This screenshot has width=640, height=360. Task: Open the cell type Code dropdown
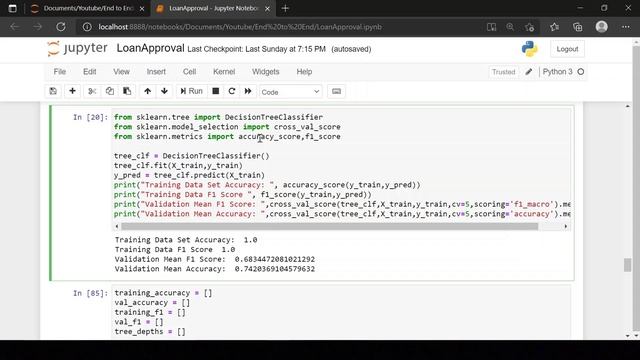290,92
